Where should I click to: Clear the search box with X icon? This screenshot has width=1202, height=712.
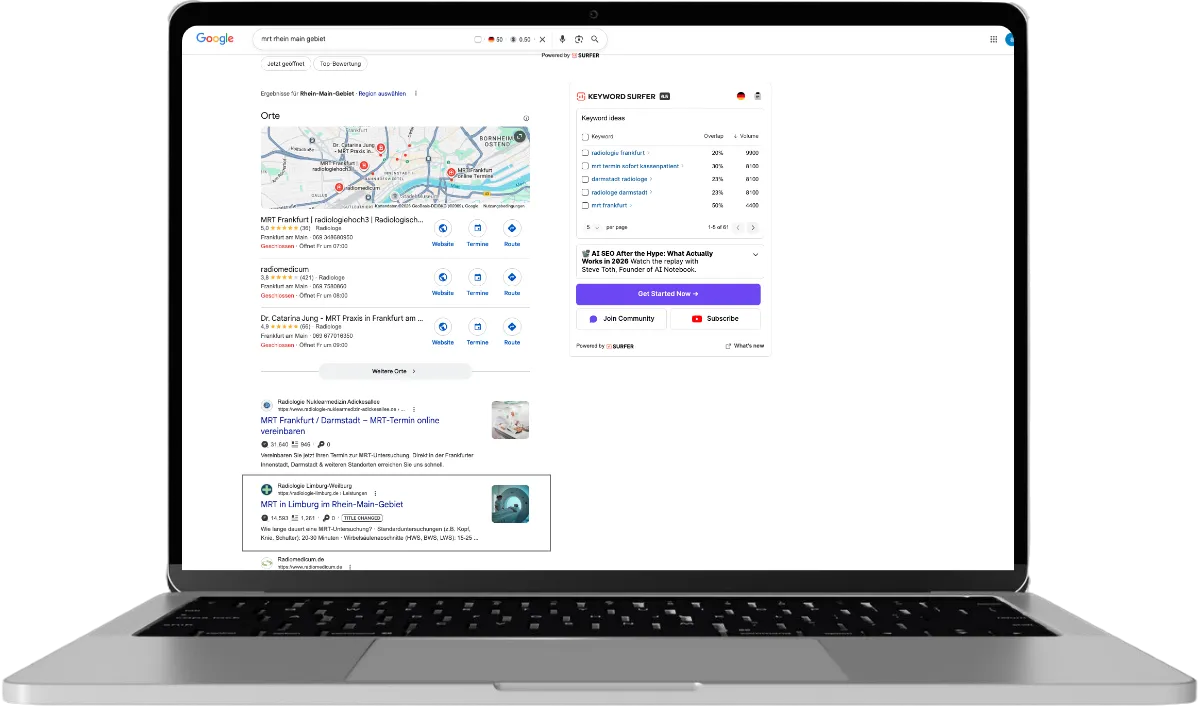point(543,39)
